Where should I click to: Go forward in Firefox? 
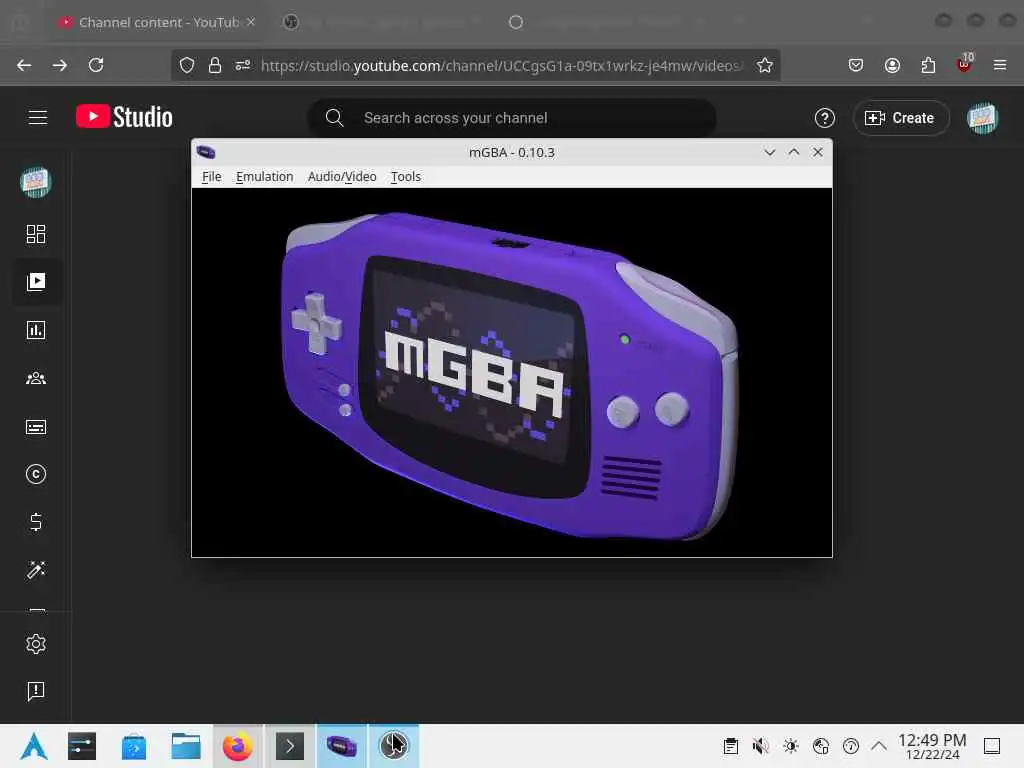[x=59, y=65]
